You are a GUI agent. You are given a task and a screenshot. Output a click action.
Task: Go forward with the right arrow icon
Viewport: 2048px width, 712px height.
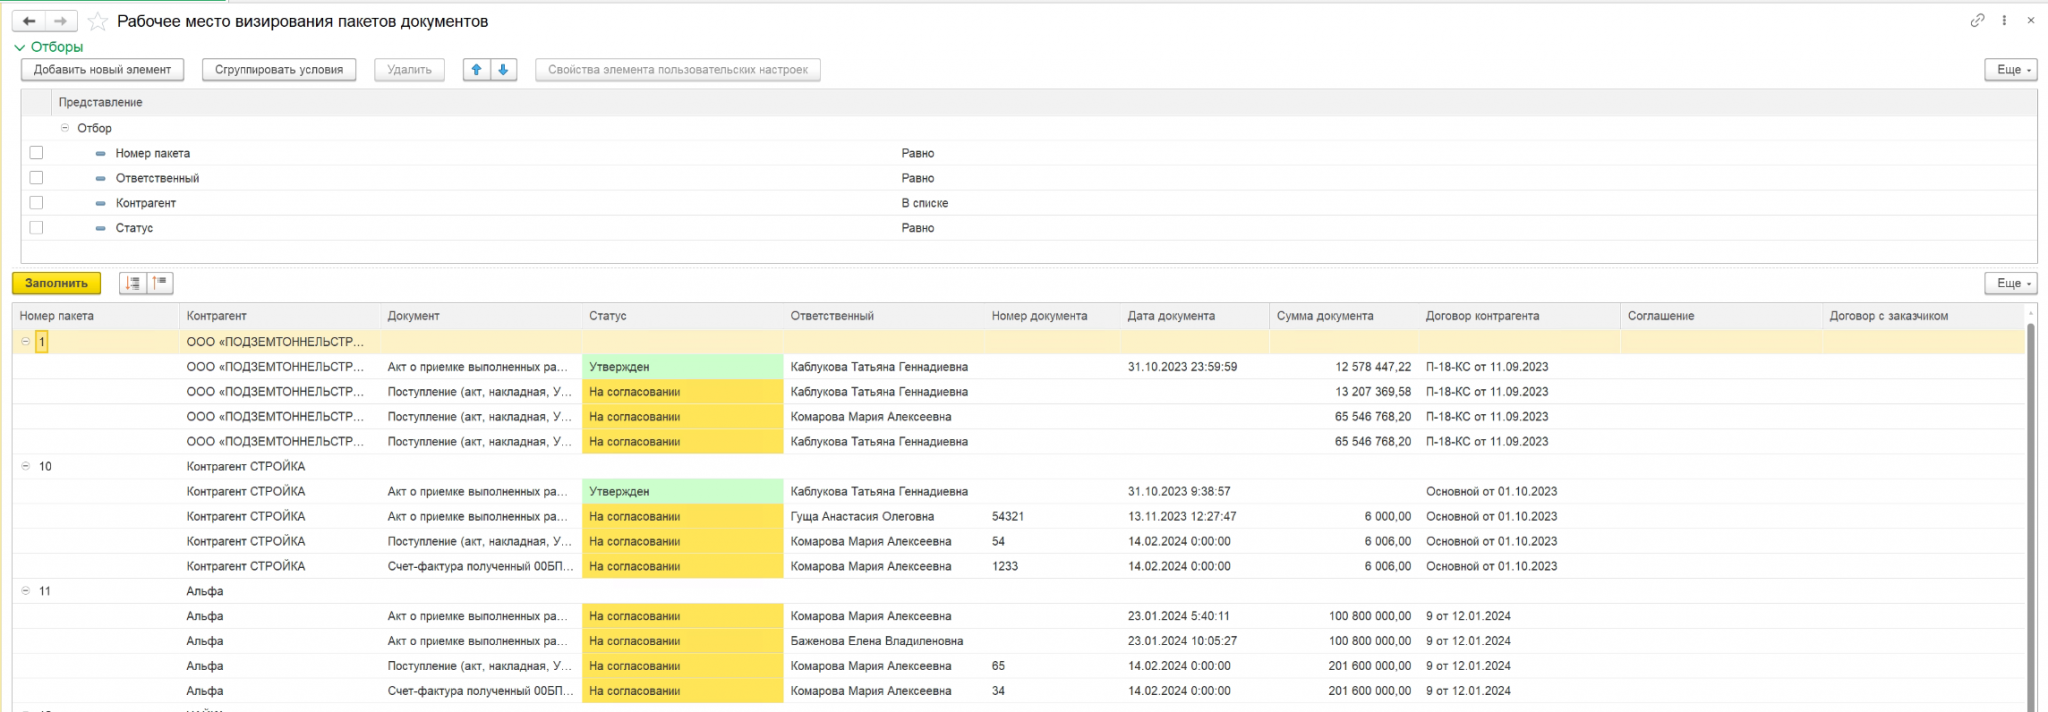click(61, 21)
